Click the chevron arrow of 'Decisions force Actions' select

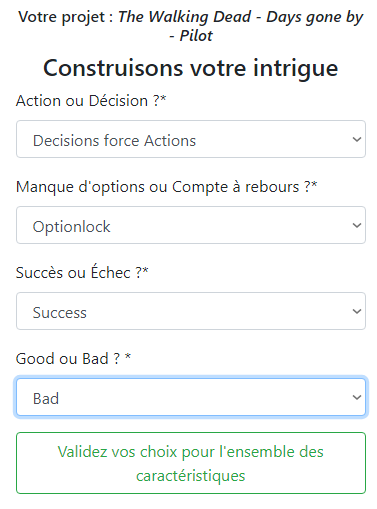coord(357,139)
